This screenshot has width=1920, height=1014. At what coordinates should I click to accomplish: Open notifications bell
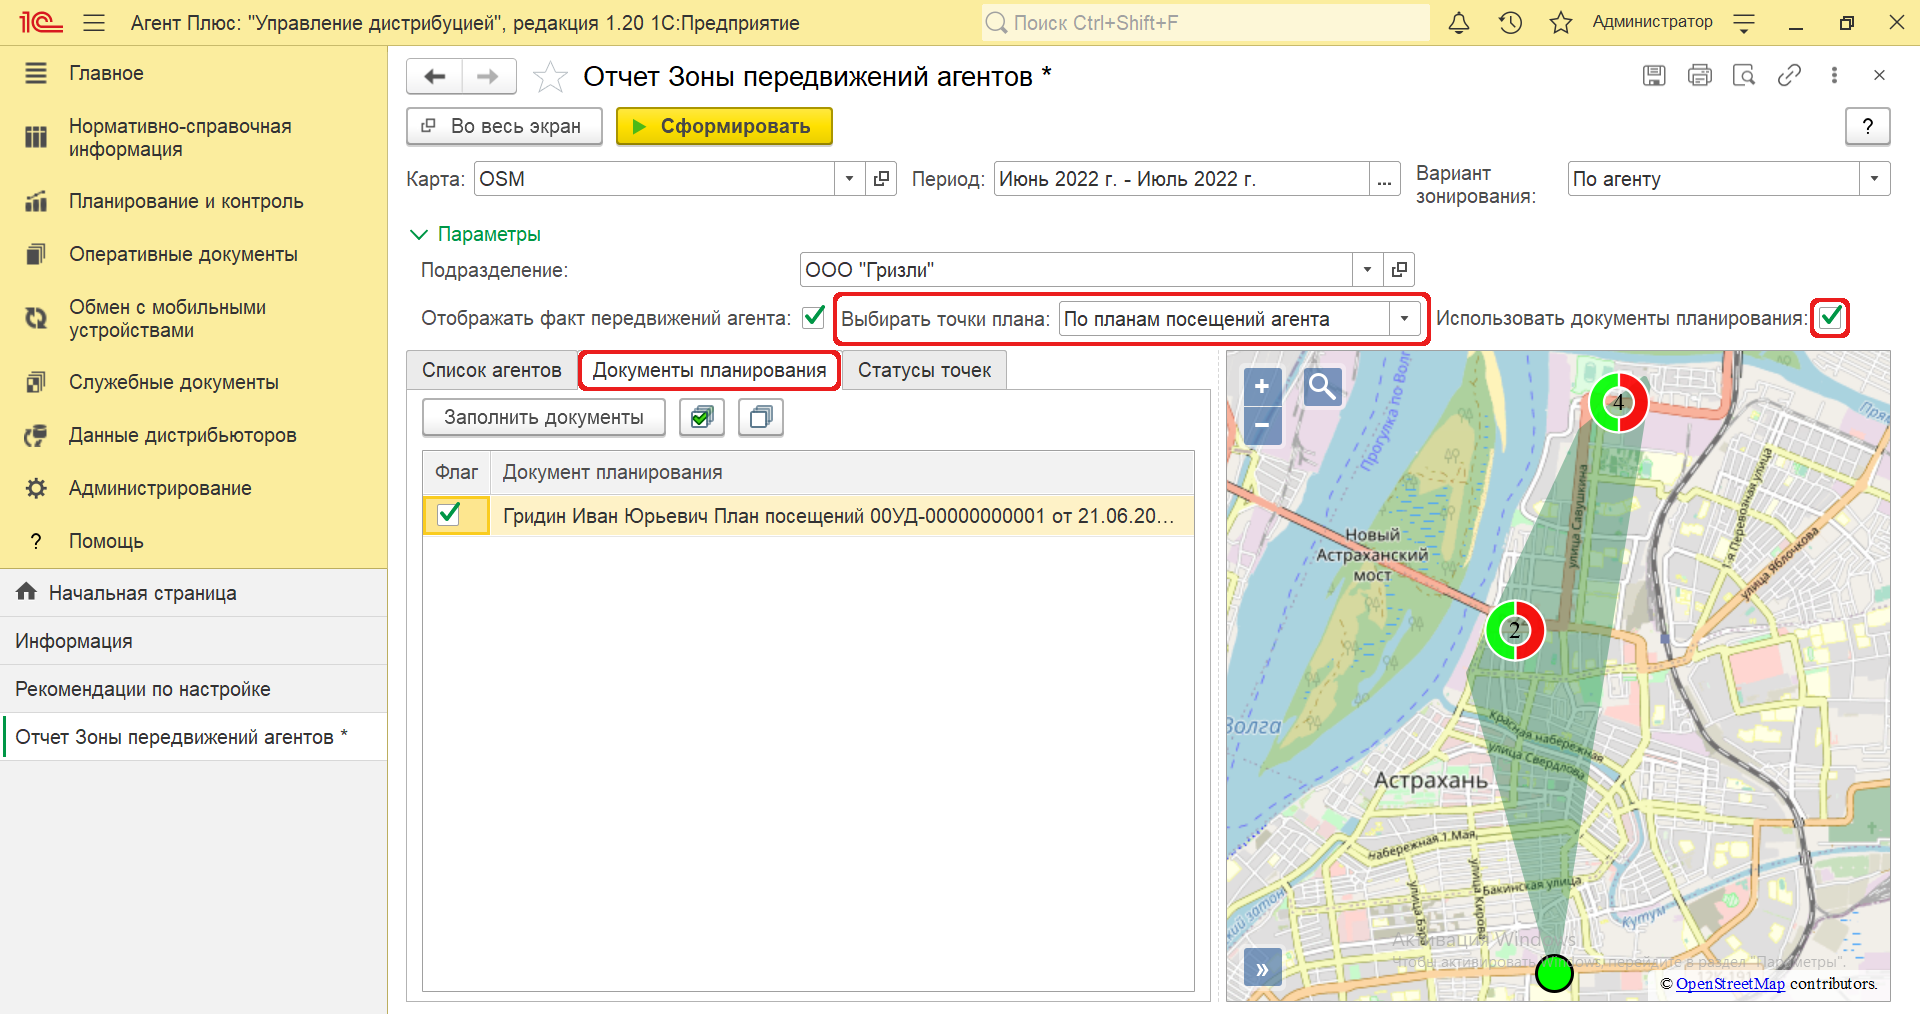1459,22
